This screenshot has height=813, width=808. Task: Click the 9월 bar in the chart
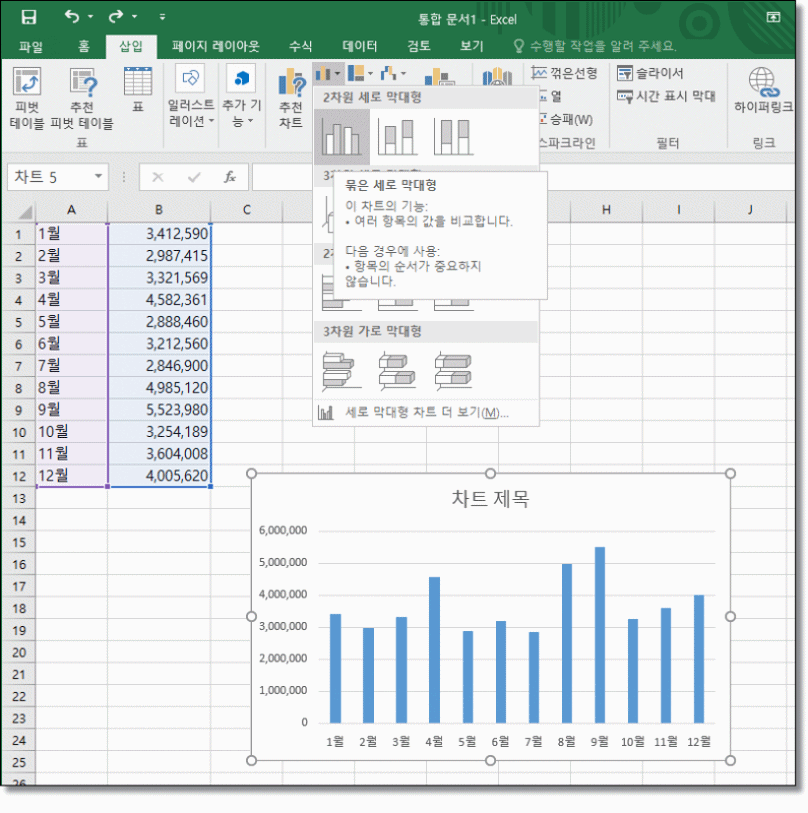600,635
